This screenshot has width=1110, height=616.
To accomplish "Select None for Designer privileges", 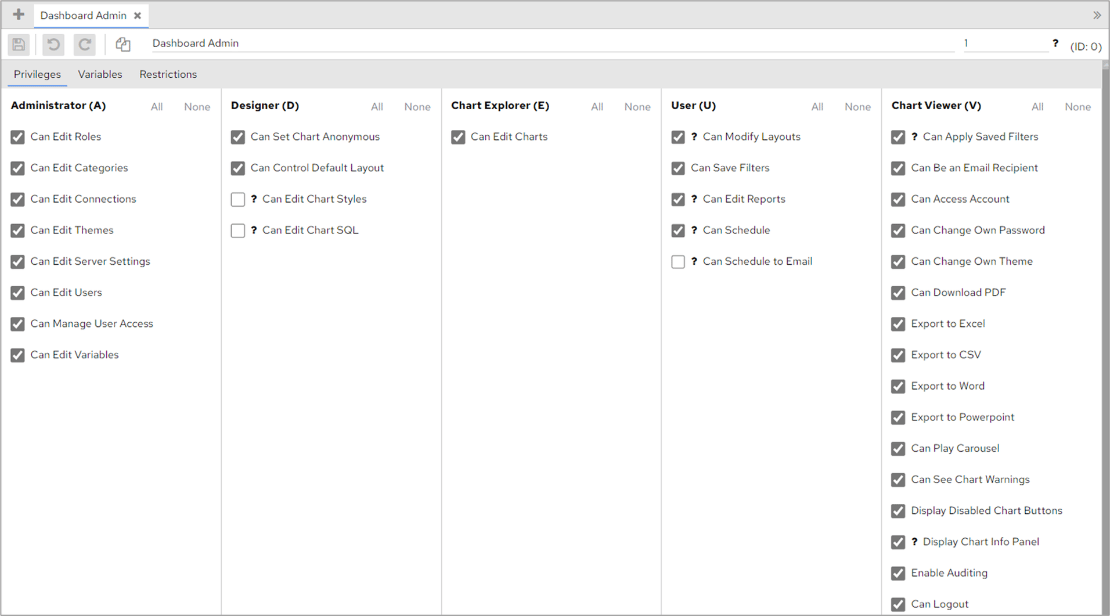I will 417,107.
